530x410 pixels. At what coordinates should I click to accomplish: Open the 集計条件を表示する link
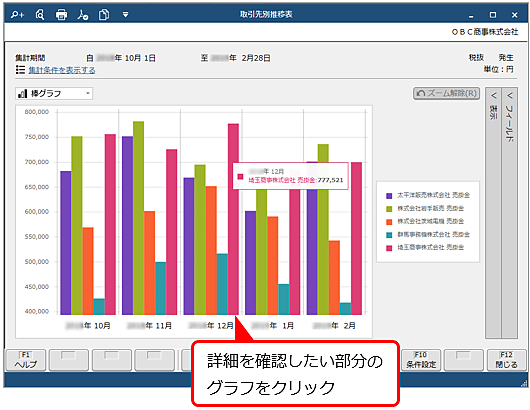(62, 70)
